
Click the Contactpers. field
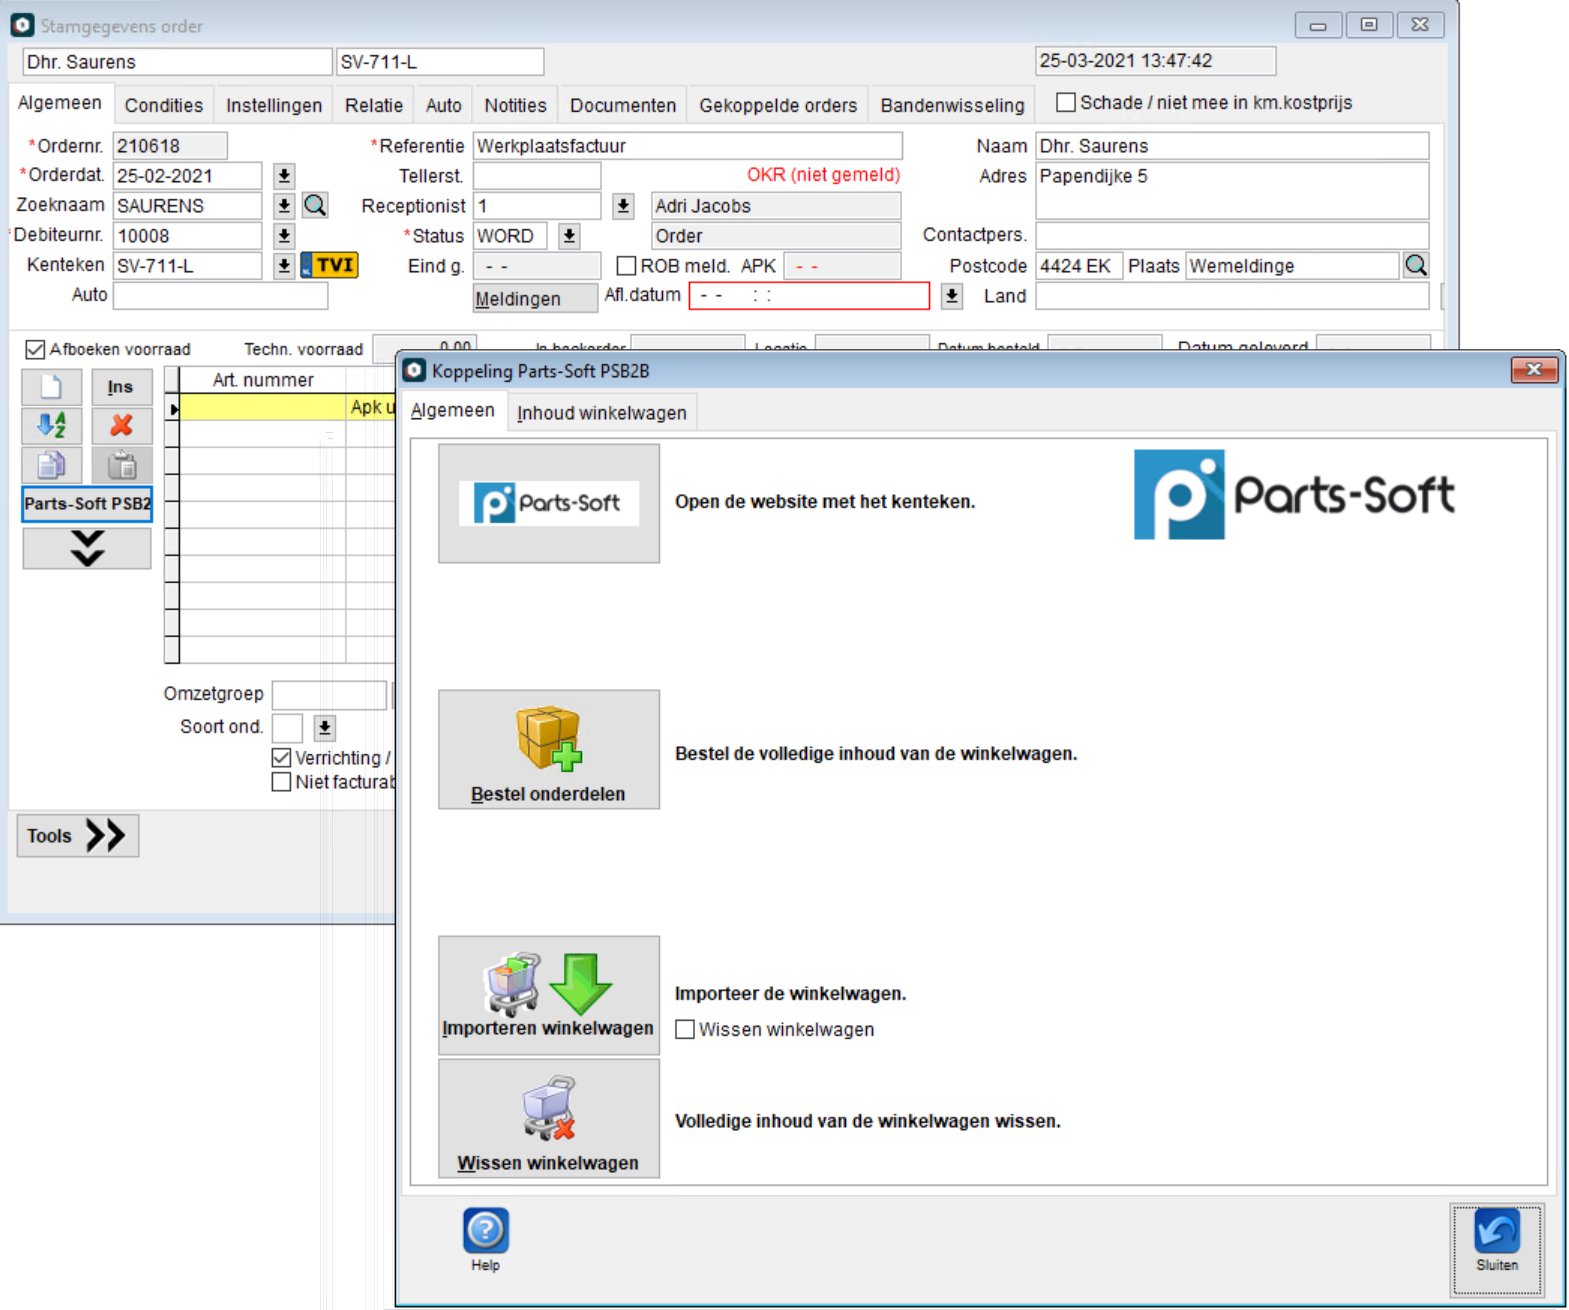click(1232, 235)
